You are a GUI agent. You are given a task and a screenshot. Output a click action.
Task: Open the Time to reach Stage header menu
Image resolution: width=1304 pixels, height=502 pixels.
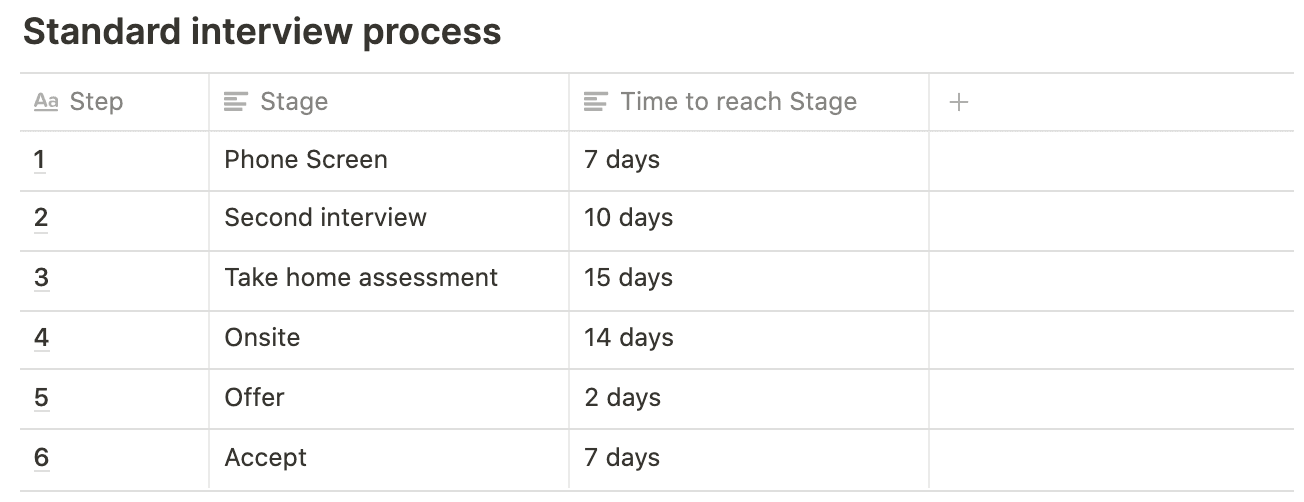[x=749, y=102]
